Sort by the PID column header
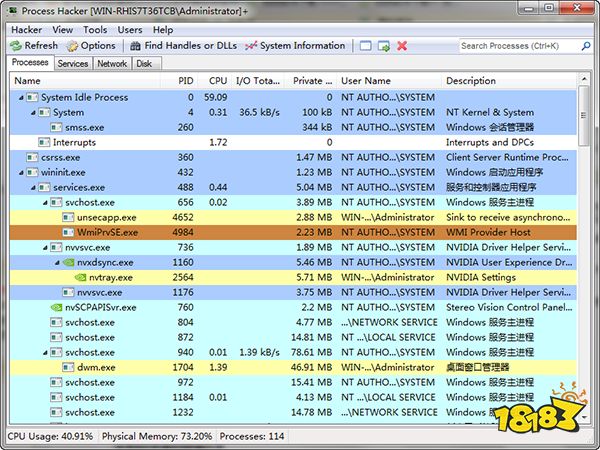This screenshot has width=600, height=450. coord(184,80)
